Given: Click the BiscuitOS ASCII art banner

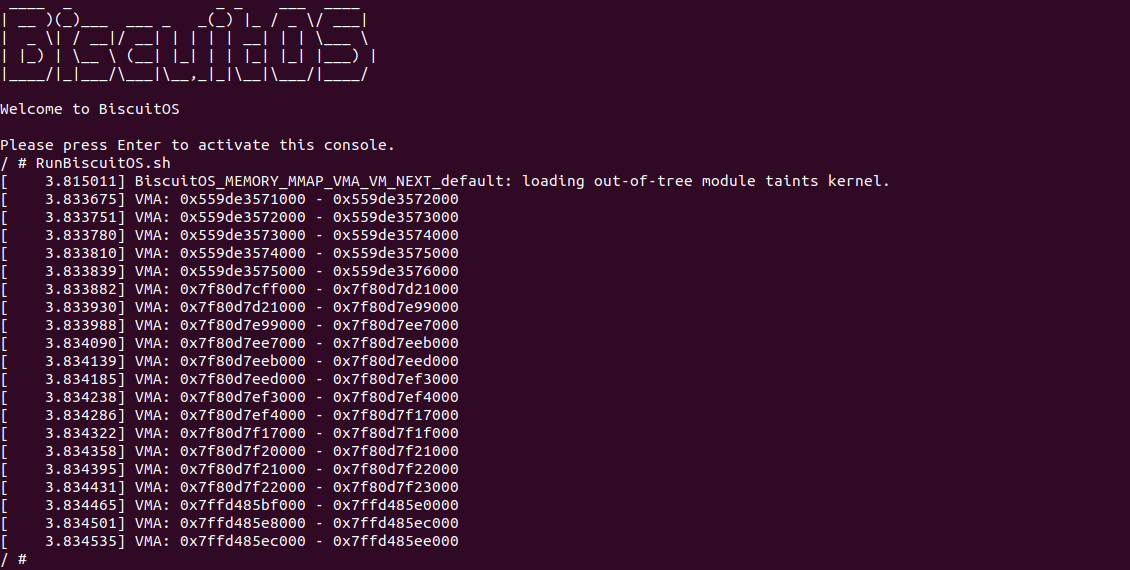Looking at the screenshot, I should [190, 45].
